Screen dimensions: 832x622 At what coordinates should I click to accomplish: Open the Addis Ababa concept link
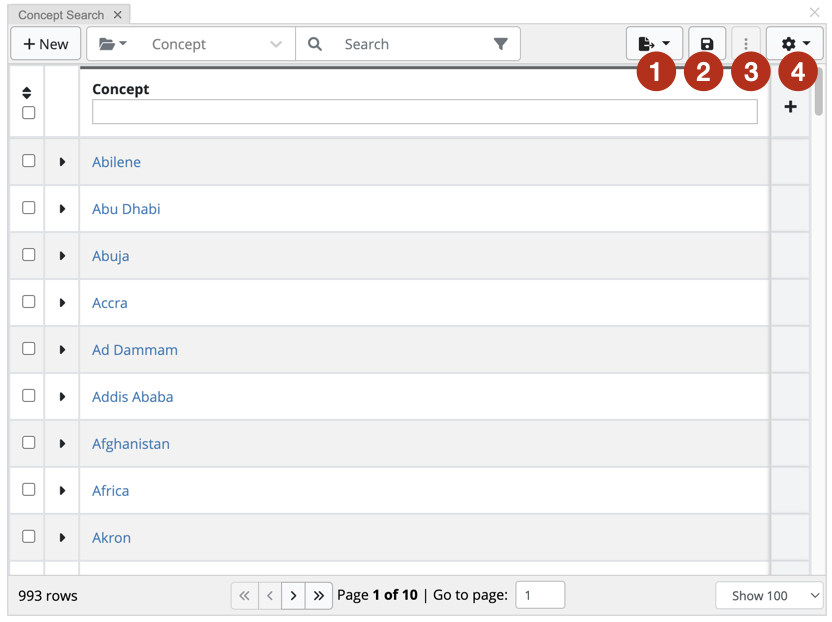click(x=132, y=397)
